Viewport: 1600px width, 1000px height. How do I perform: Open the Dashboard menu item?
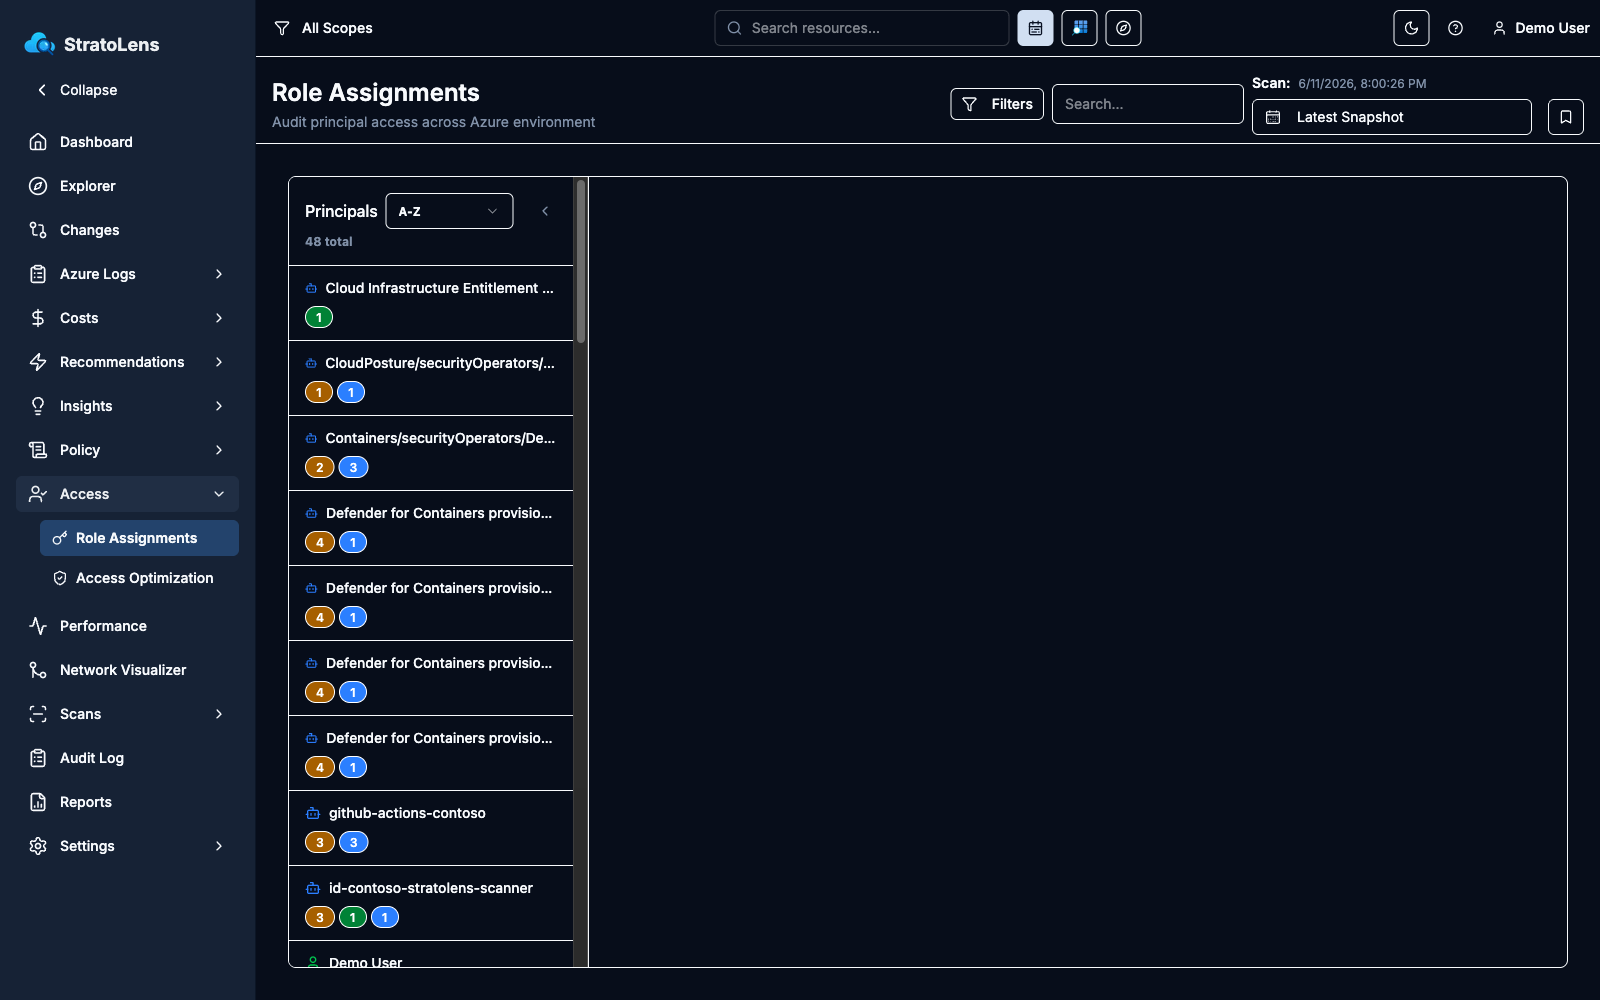[127, 142]
